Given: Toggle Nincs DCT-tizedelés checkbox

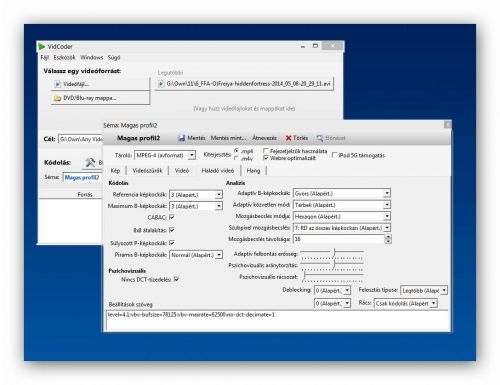Looking at the screenshot, I should coord(176,279).
